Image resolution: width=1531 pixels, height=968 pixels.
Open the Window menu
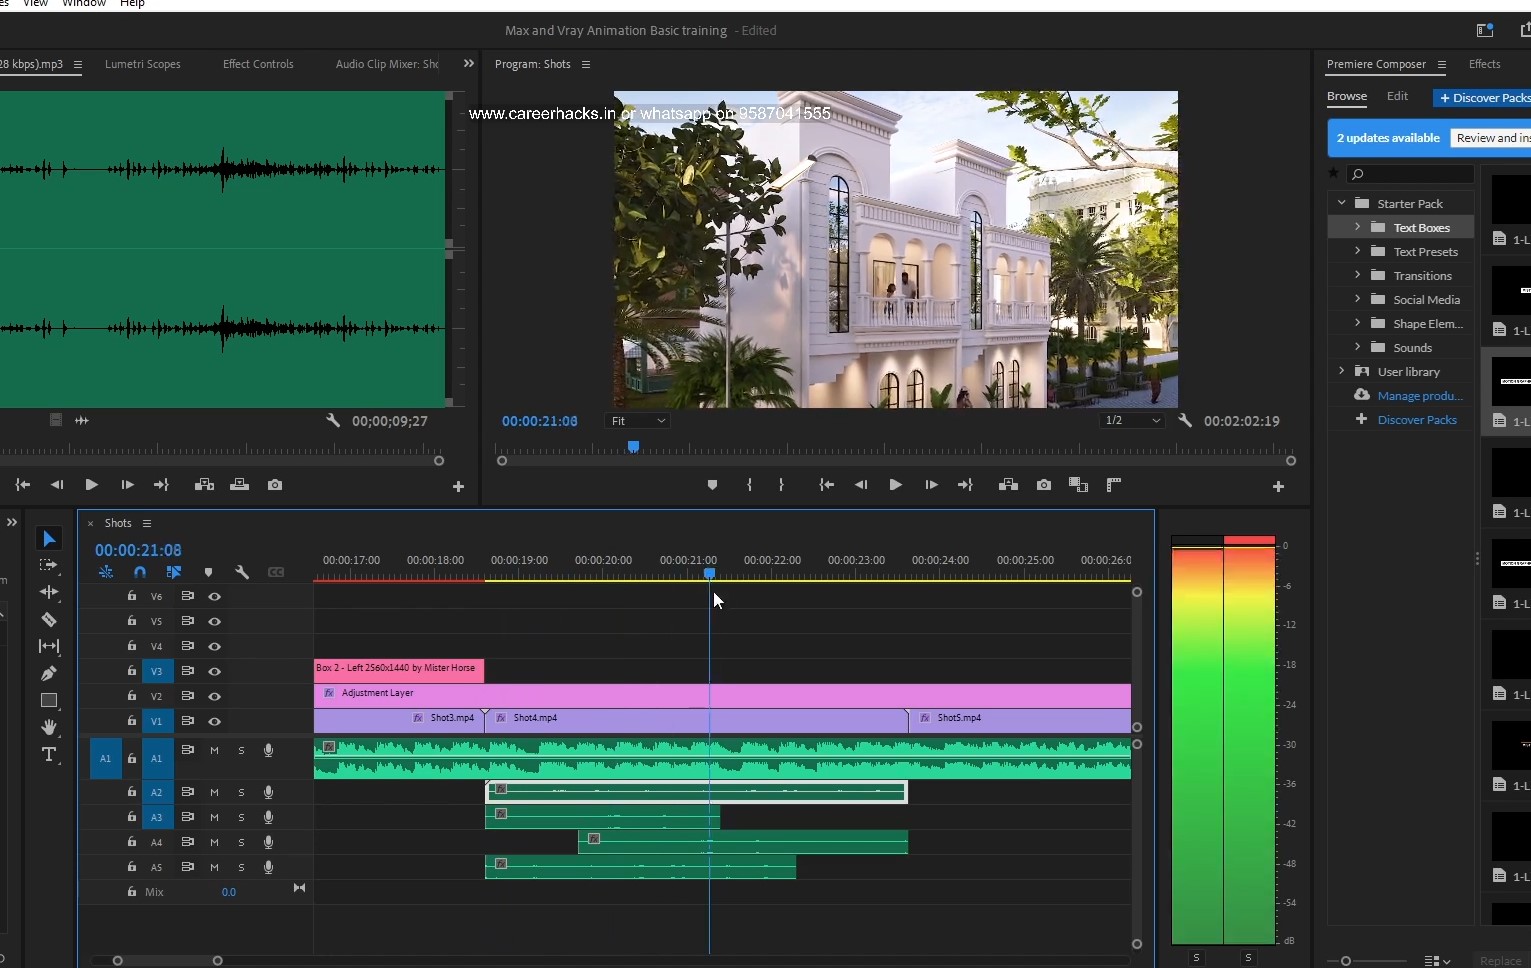tap(84, 4)
